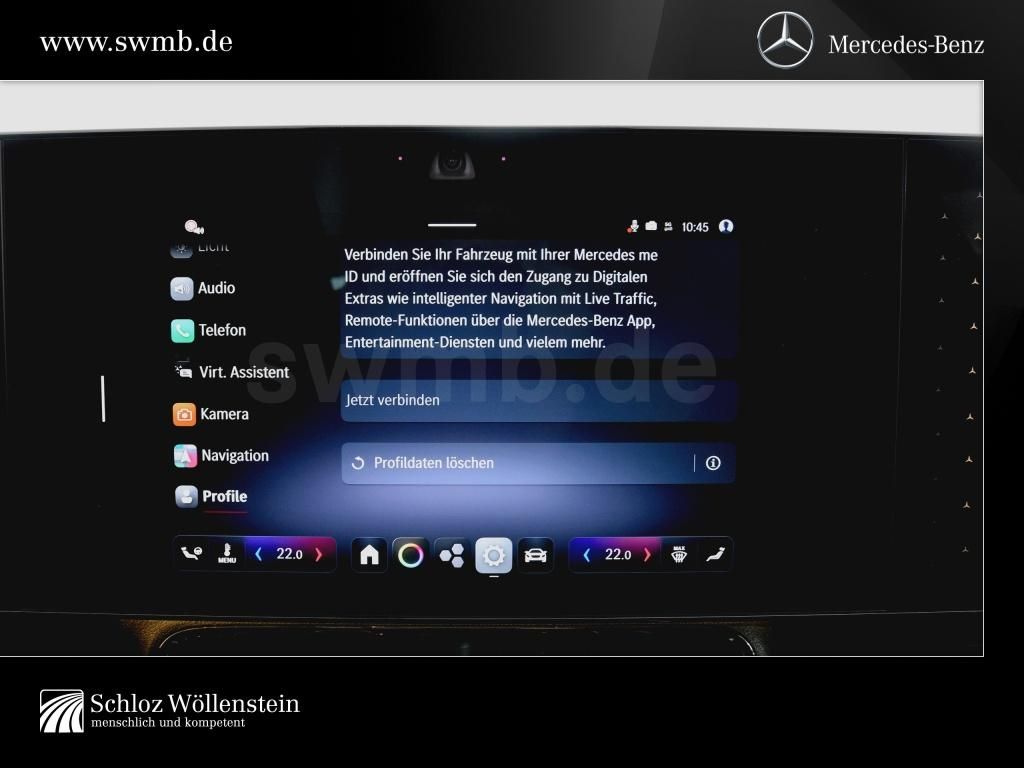The image size is (1024, 768).
Task: Select the settings gear in the dock
Action: (493, 554)
